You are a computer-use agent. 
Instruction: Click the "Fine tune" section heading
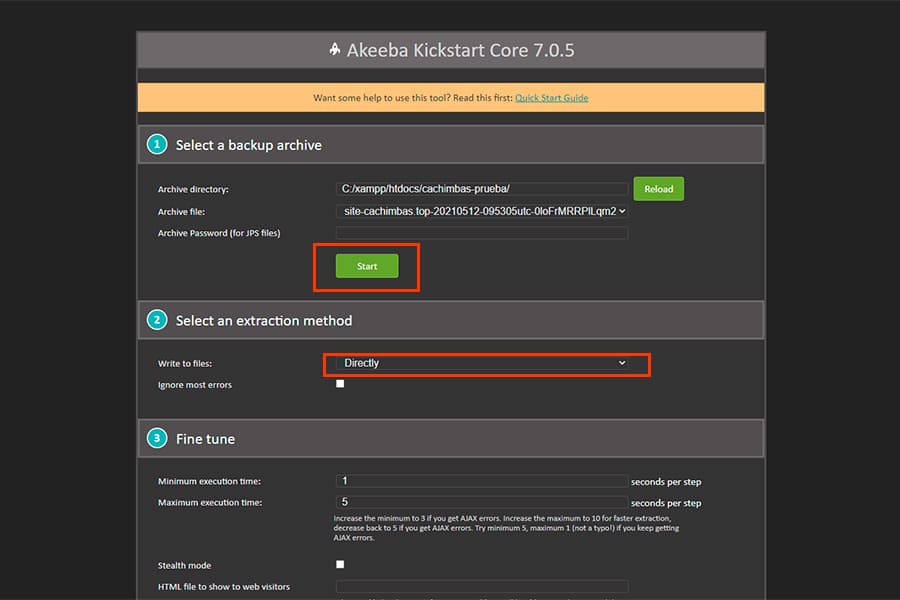[205, 439]
